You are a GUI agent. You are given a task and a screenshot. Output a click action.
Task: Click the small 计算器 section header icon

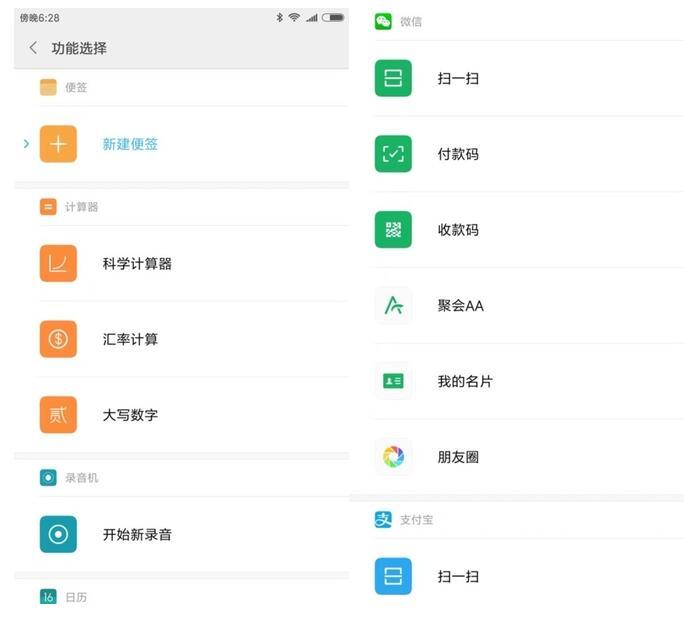coord(48,206)
